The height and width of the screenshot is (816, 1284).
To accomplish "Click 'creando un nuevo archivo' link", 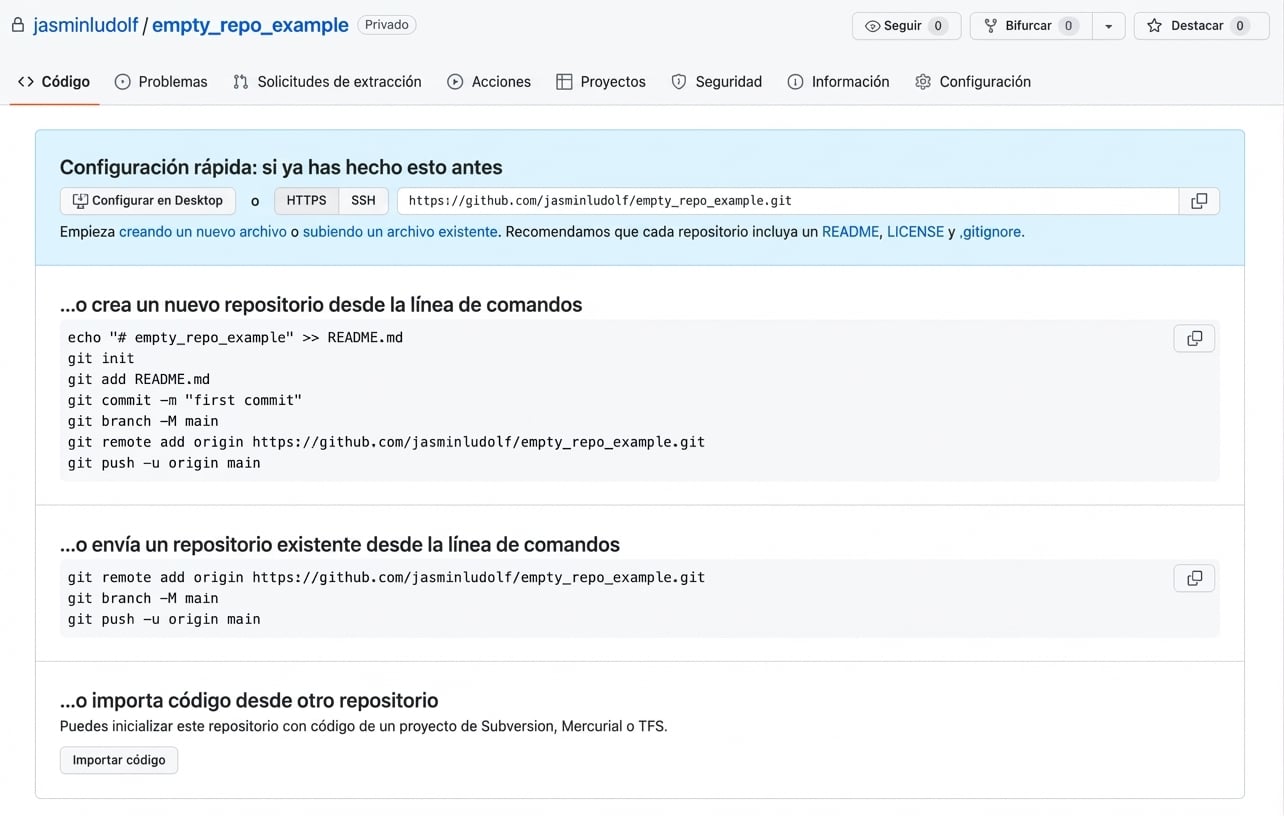I will click(x=203, y=231).
